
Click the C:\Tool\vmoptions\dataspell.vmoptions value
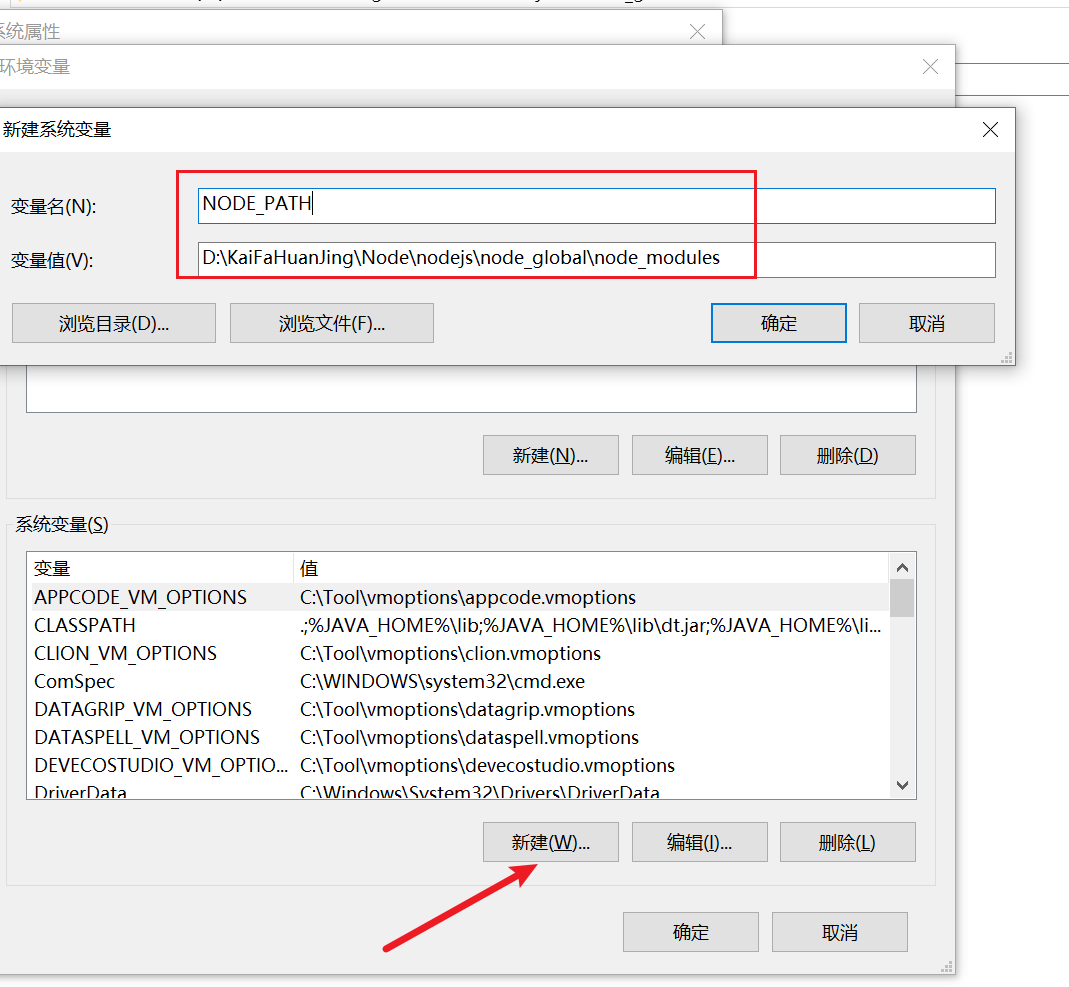[469, 737]
